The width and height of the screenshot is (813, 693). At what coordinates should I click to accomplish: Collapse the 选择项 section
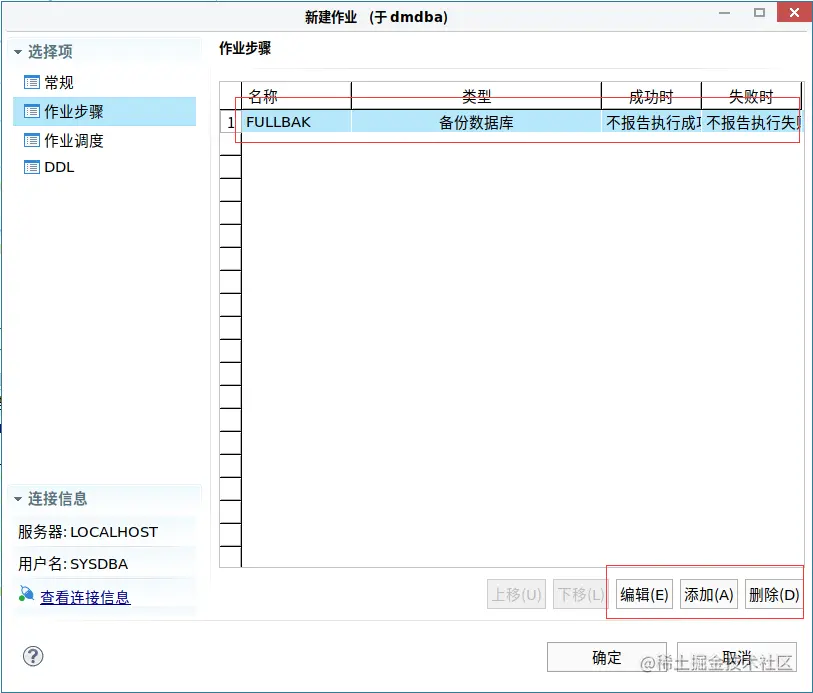16,51
